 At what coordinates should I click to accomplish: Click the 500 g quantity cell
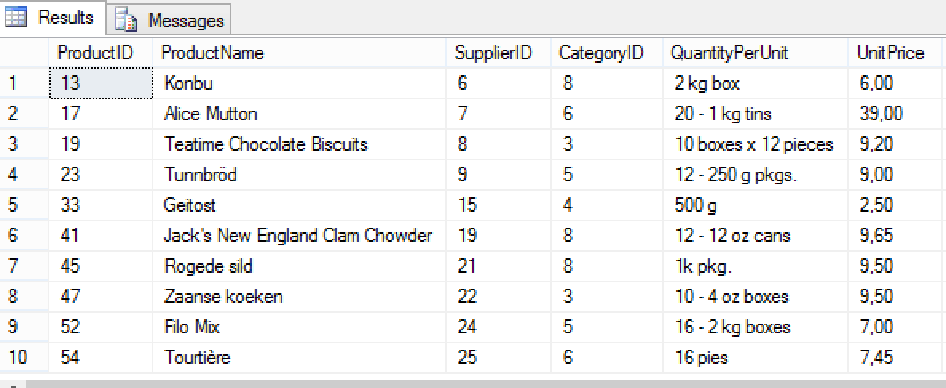(755, 205)
